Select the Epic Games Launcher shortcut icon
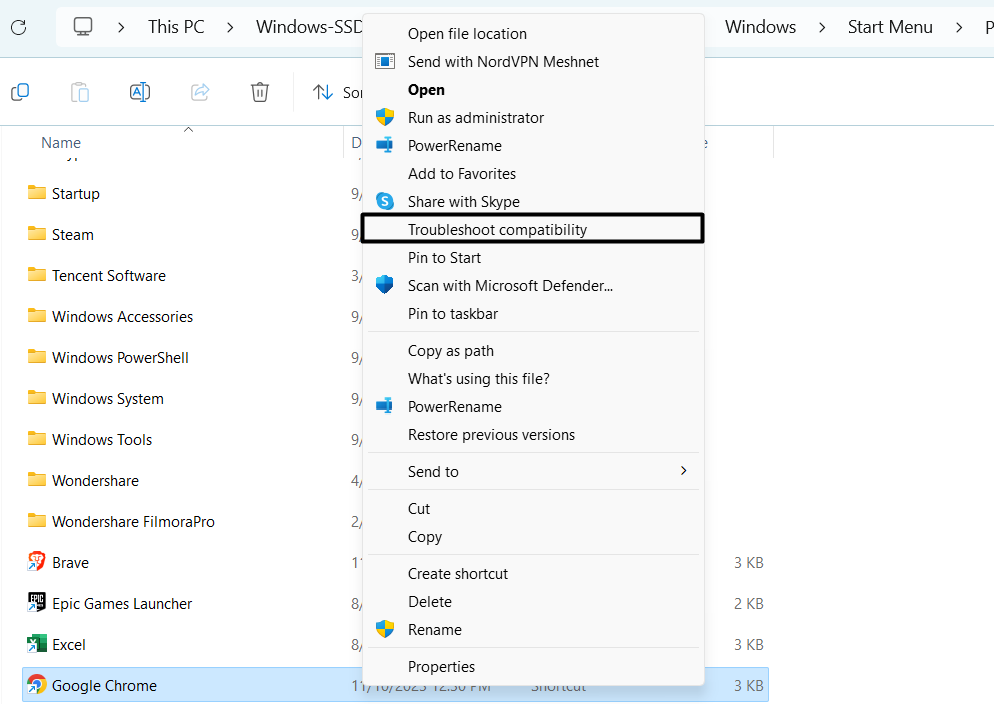 point(37,603)
